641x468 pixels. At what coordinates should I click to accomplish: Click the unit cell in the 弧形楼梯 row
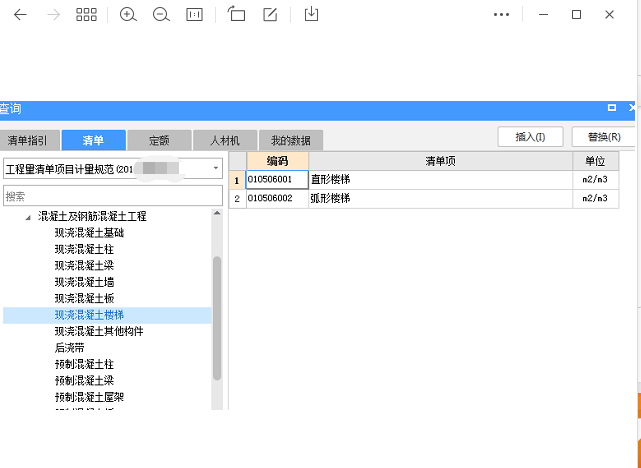point(595,199)
